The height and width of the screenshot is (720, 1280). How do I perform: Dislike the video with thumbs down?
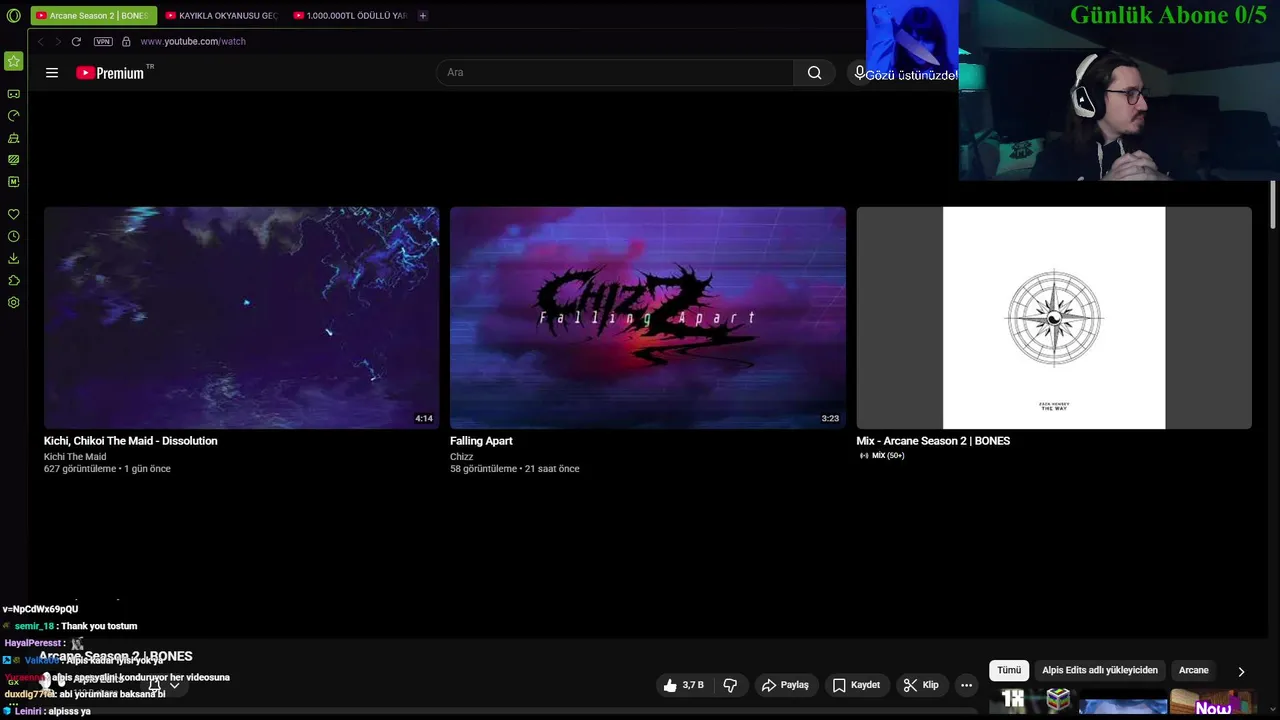coord(730,685)
